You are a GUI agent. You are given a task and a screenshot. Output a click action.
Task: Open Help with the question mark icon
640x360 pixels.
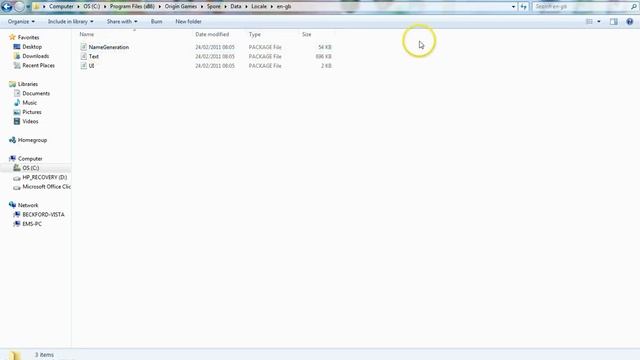point(629,22)
